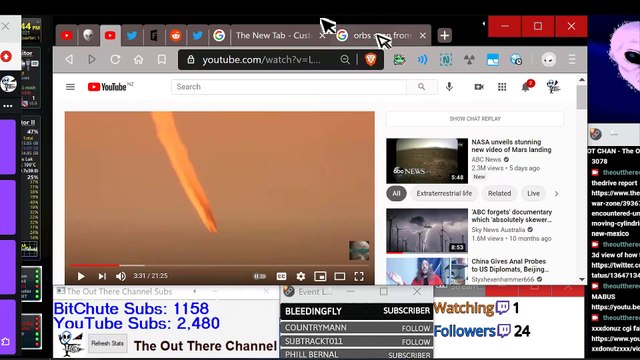640x360 pixels.
Task: Open NASA Mars landing video thumbnail
Action: coord(427,161)
